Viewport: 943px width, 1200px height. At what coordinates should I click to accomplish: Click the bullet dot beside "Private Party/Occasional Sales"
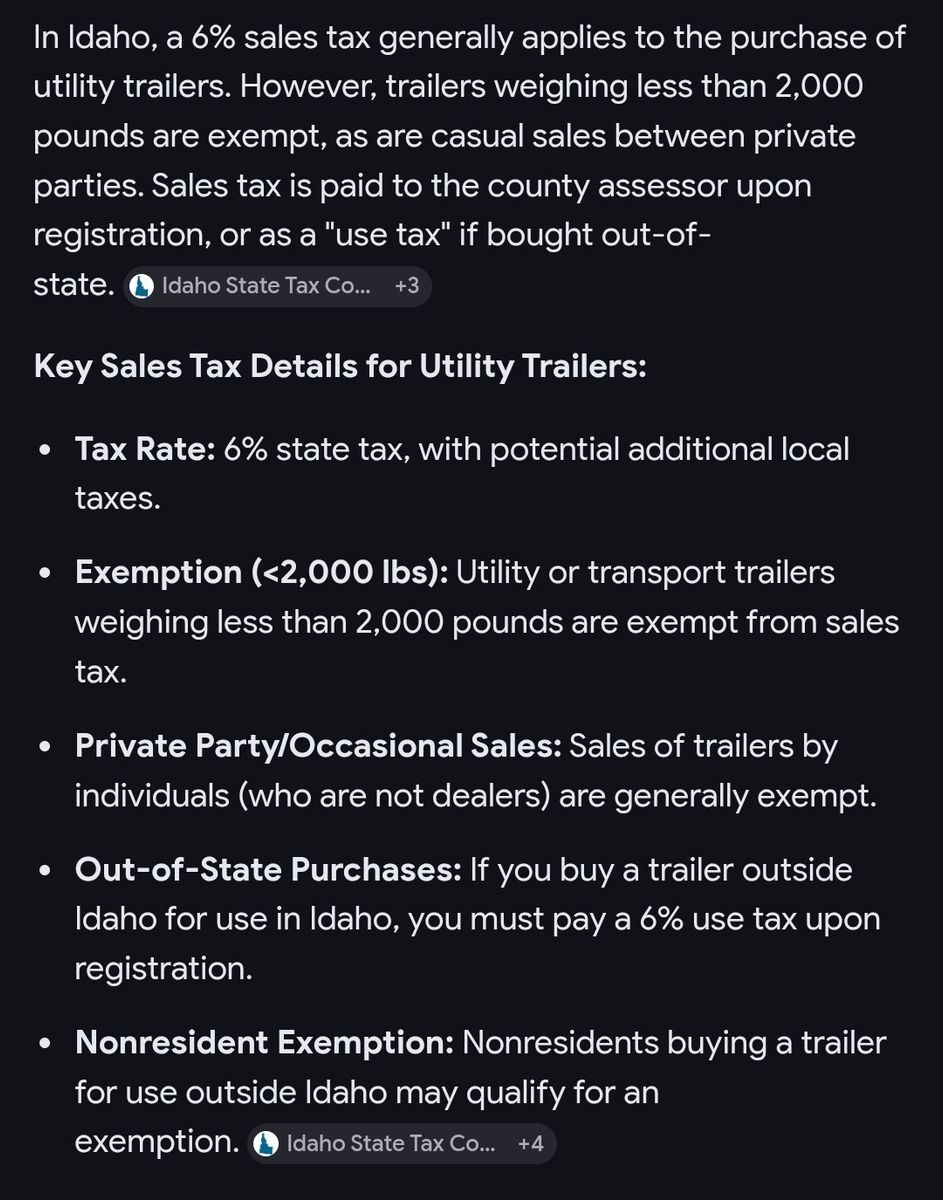(x=45, y=749)
